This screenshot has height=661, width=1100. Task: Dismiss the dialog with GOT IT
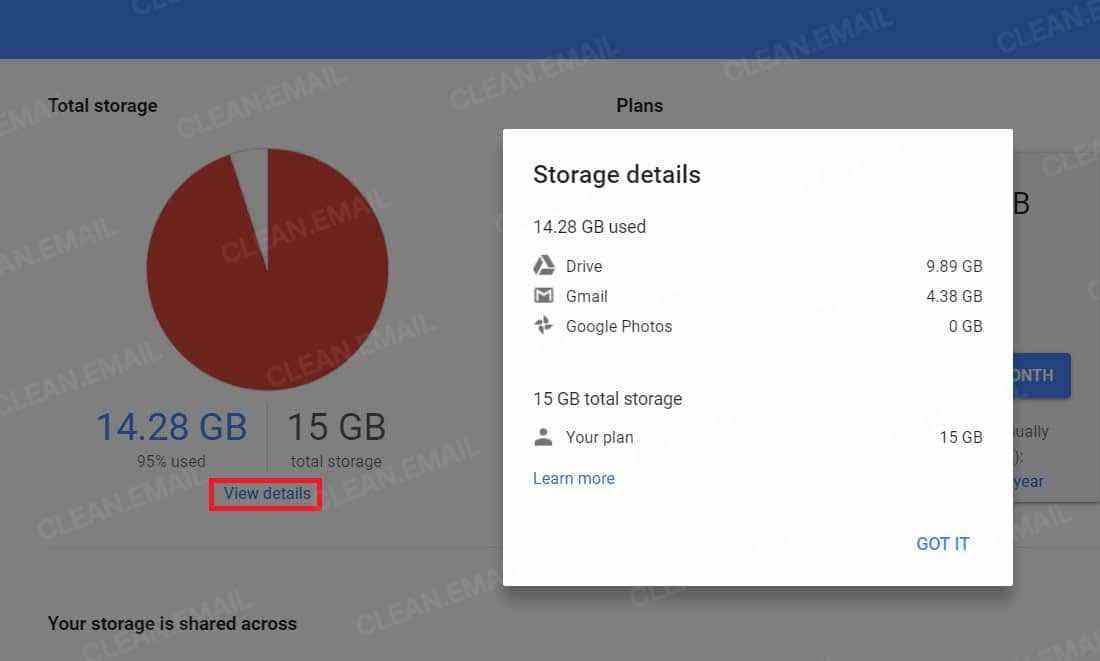point(941,543)
